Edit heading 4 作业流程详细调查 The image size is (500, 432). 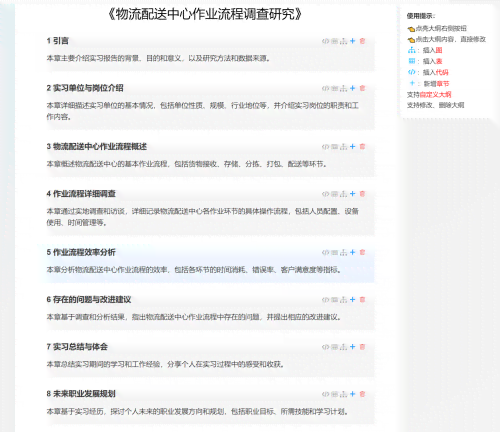point(81,194)
